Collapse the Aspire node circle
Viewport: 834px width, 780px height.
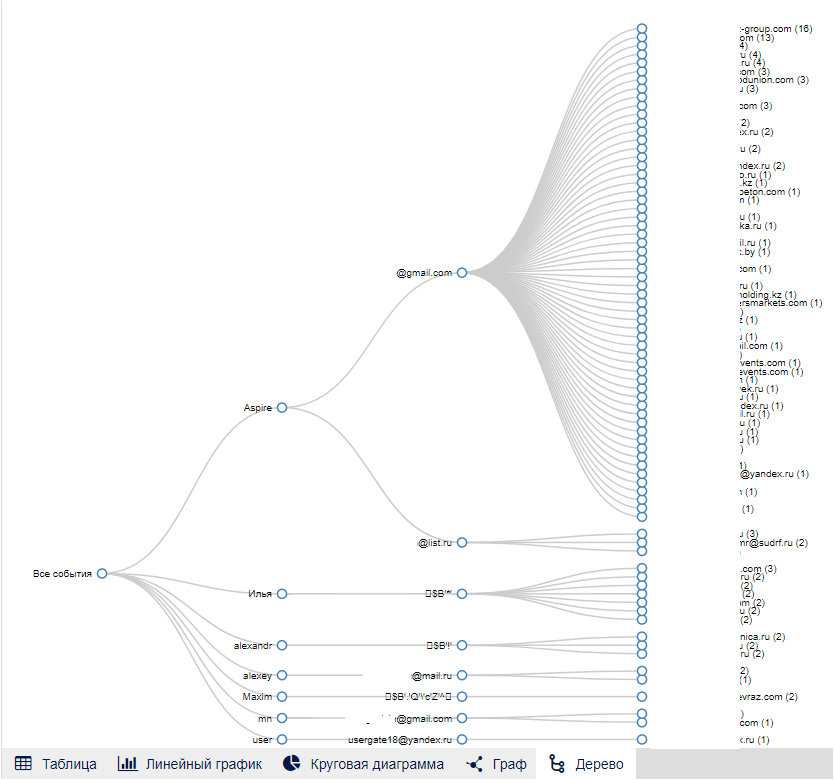282,407
